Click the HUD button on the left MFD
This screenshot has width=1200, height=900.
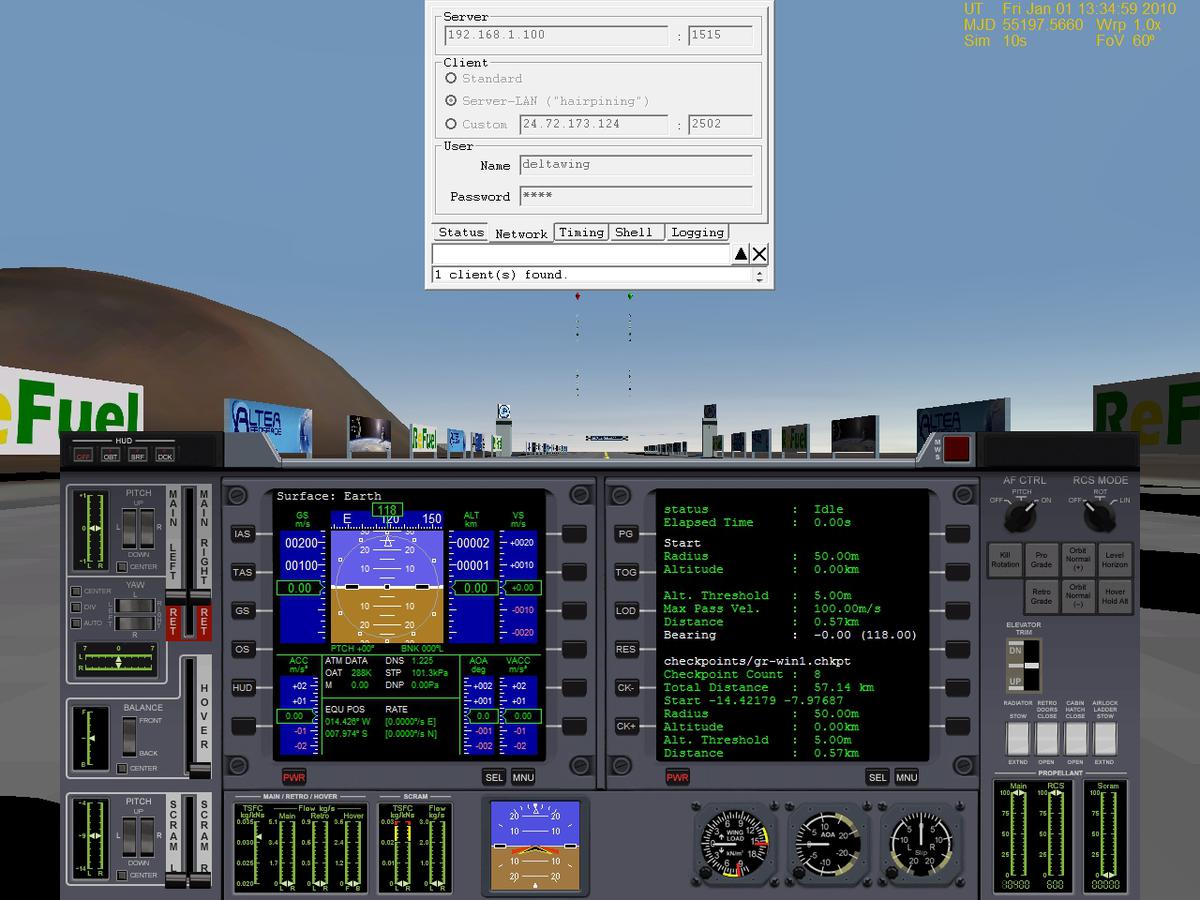243,688
